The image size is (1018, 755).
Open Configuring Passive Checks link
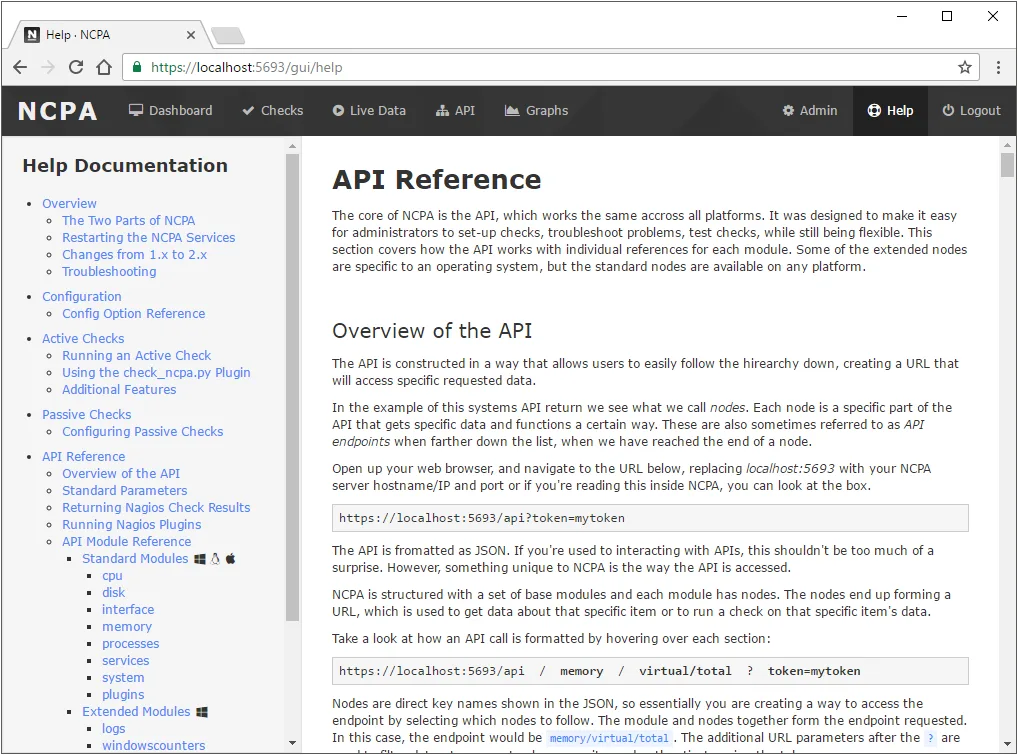pyautogui.click(x=143, y=432)
